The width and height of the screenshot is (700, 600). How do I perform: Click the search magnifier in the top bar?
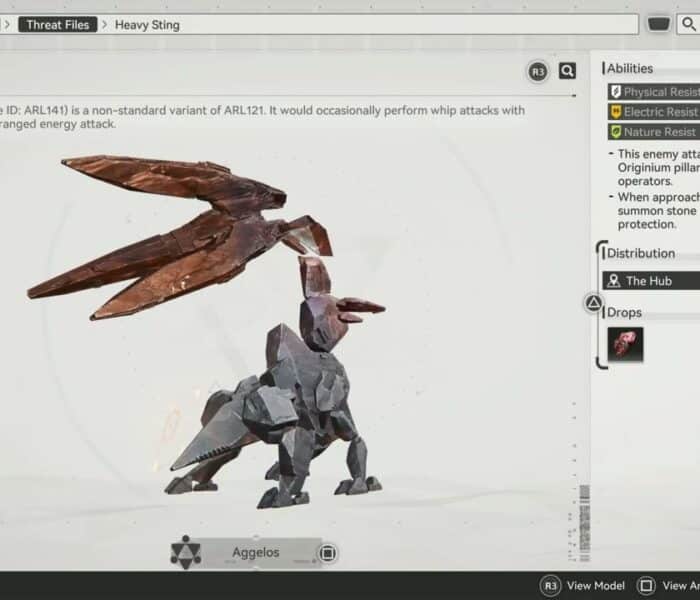(x=689, y=24)
